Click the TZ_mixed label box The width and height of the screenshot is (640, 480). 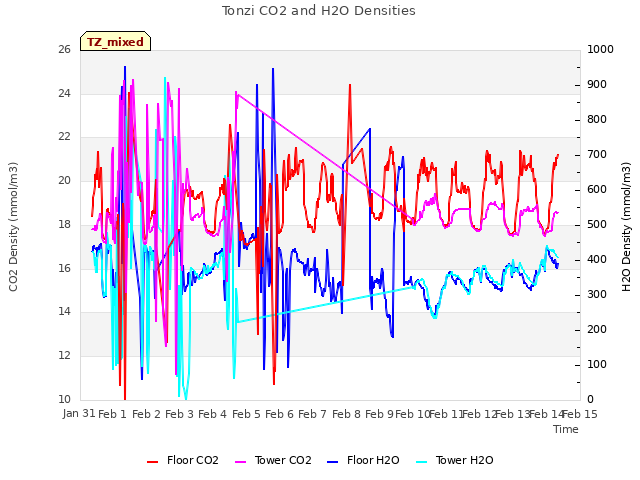click(116, 41)
